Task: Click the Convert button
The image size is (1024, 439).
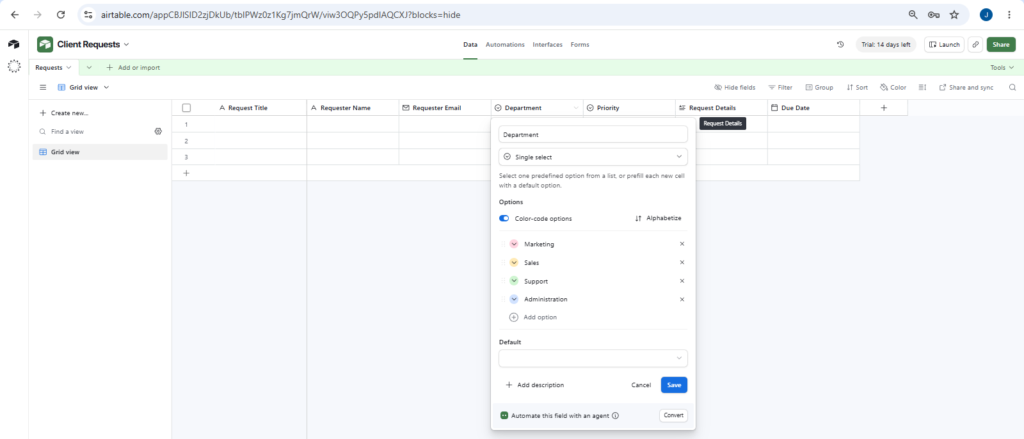Action: (x=673, y=415)
